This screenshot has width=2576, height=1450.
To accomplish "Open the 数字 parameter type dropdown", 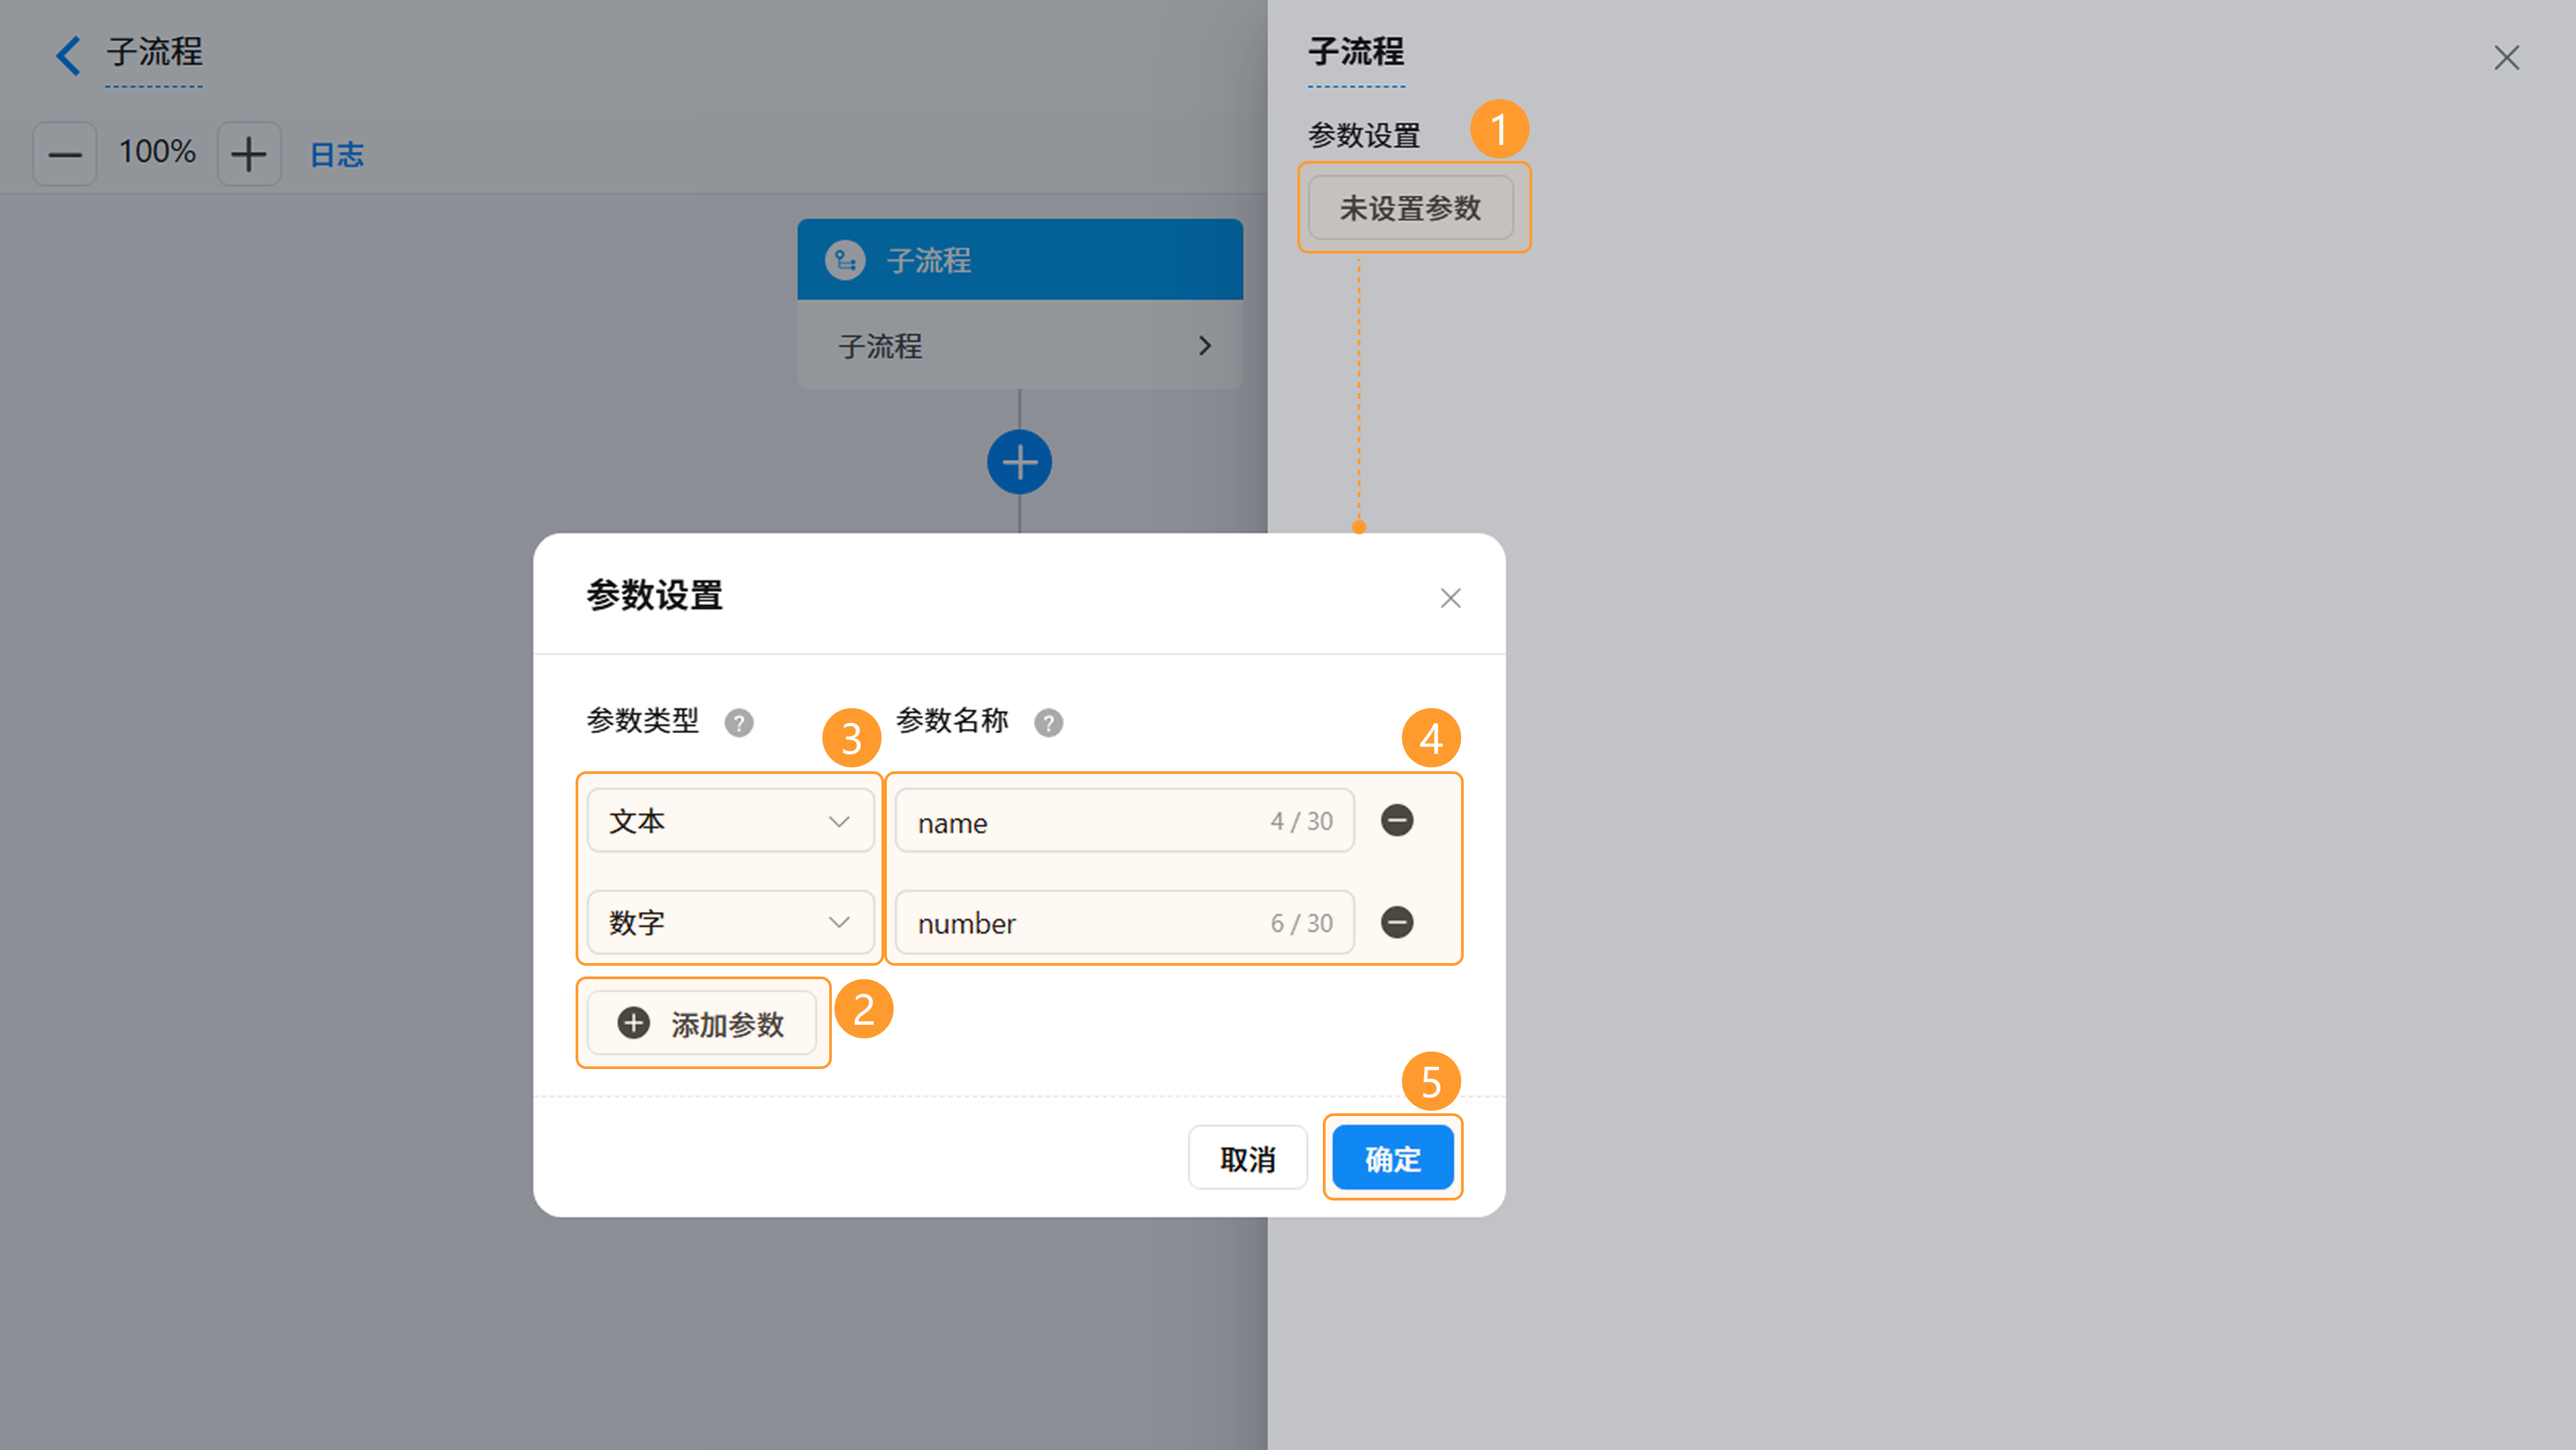I will [730, 922].
